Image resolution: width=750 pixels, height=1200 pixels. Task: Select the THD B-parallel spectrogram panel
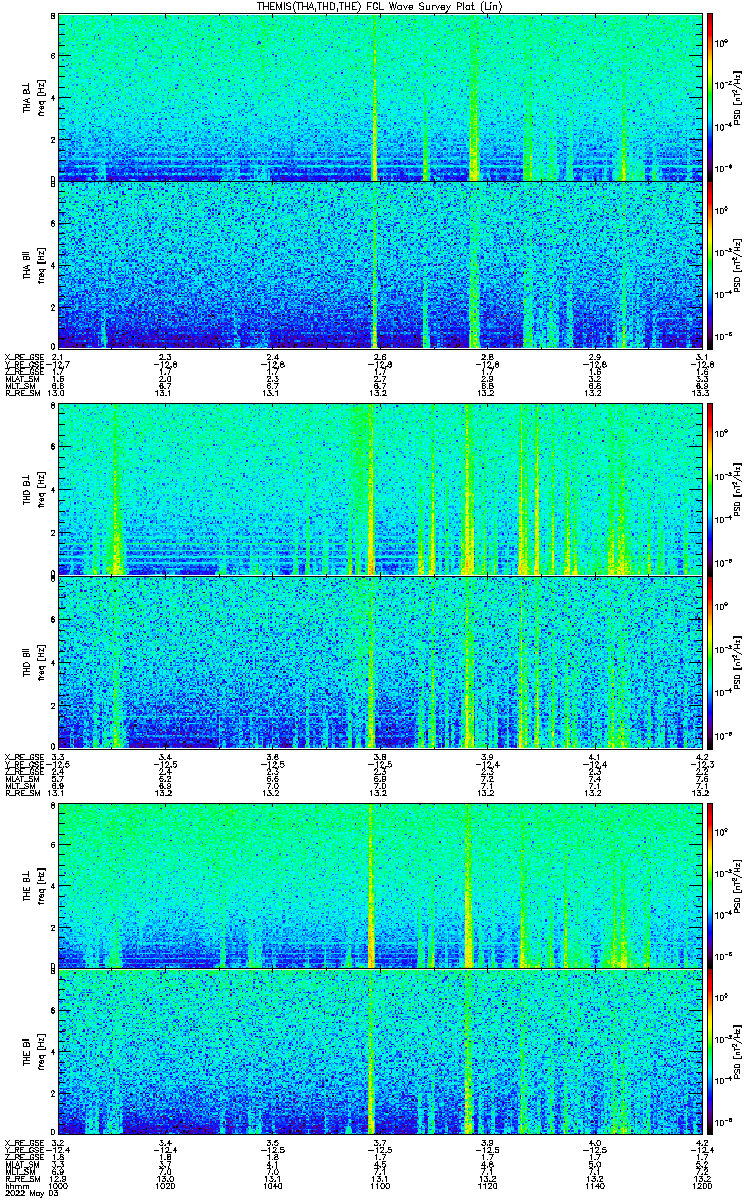[x=379, y=661]
